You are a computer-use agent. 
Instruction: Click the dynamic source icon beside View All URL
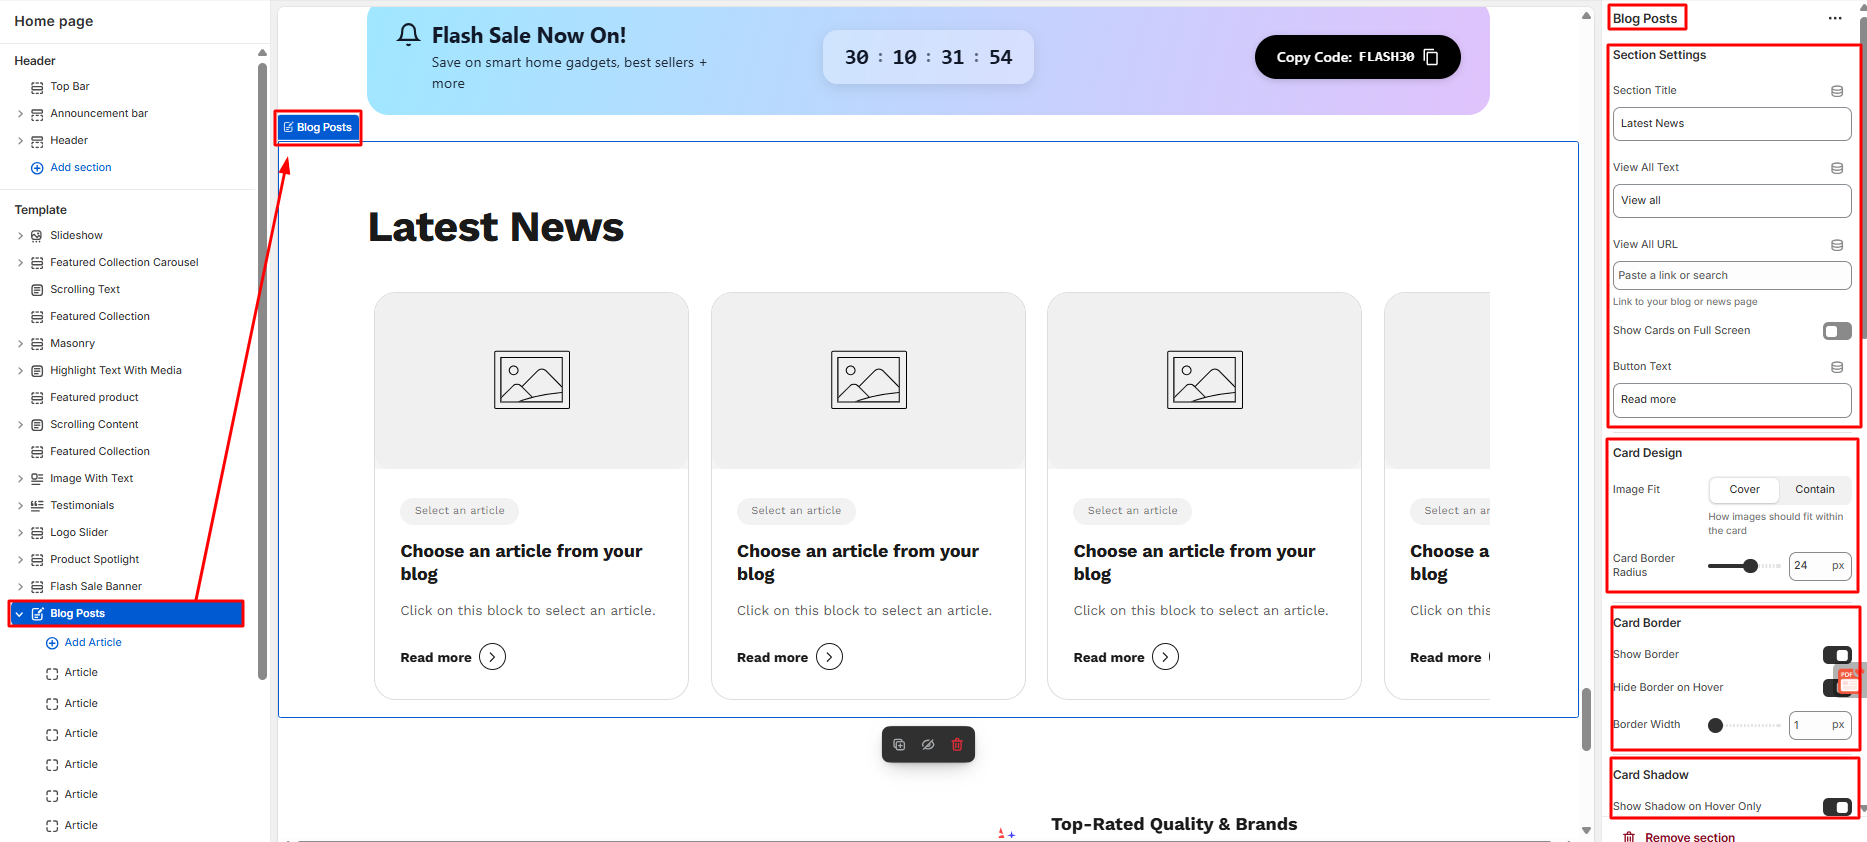point(1836,245)
